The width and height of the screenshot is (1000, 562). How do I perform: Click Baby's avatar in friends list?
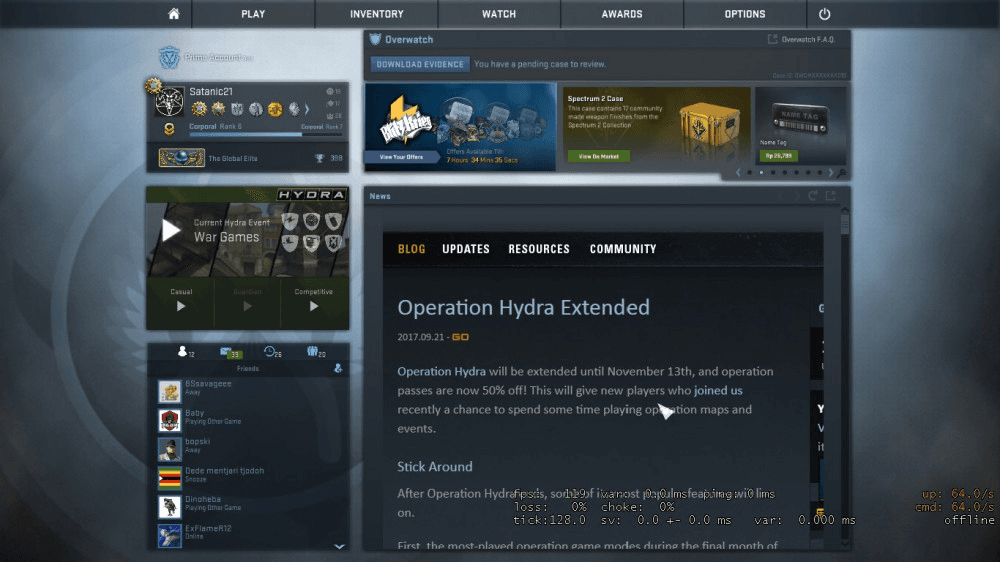point(170,420)
